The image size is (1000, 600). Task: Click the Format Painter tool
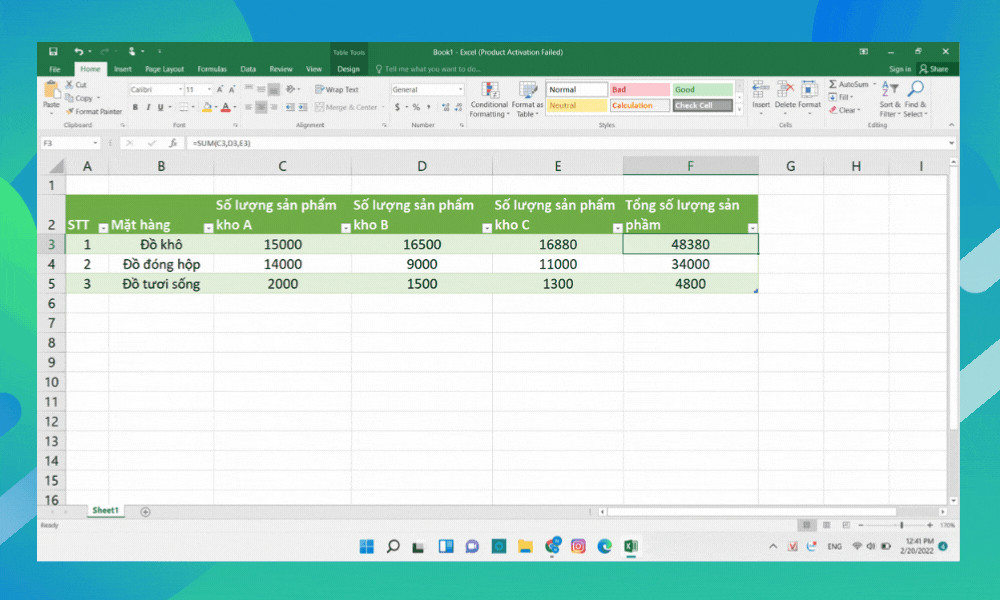pos(93,111)
